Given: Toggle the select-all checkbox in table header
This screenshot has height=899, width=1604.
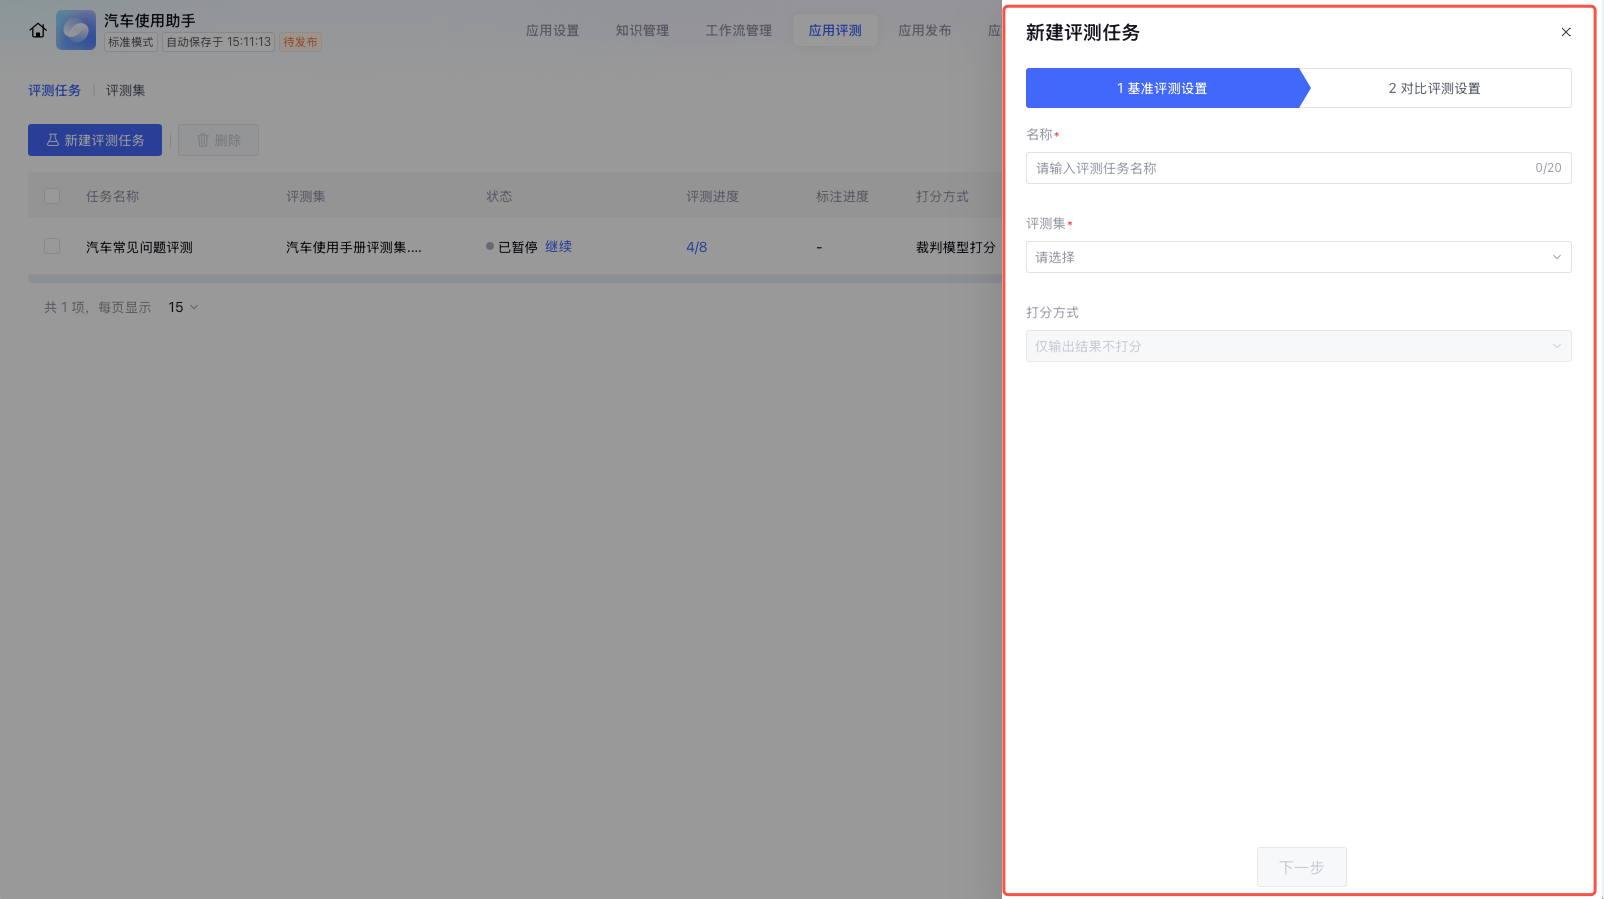Looking at the screenshot, I should click(x=52, y=196).
